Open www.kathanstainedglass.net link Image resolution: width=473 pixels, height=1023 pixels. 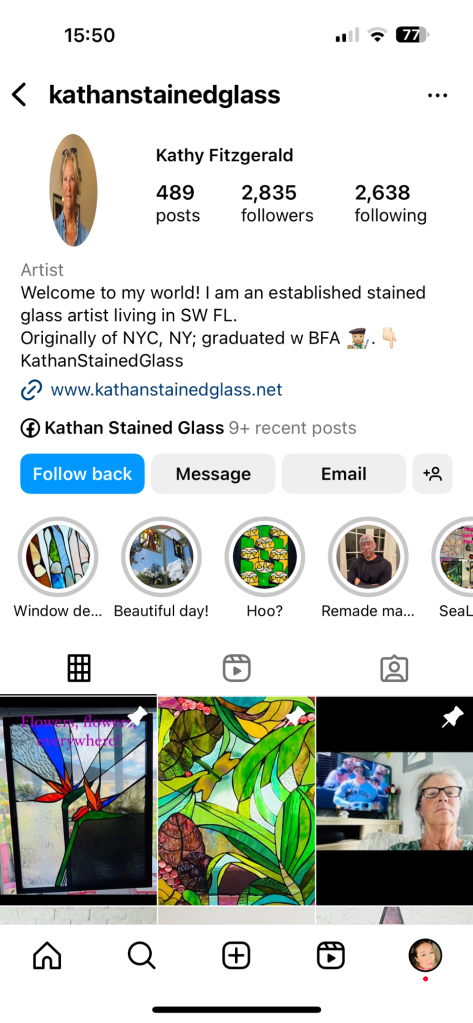coord(166,390)
